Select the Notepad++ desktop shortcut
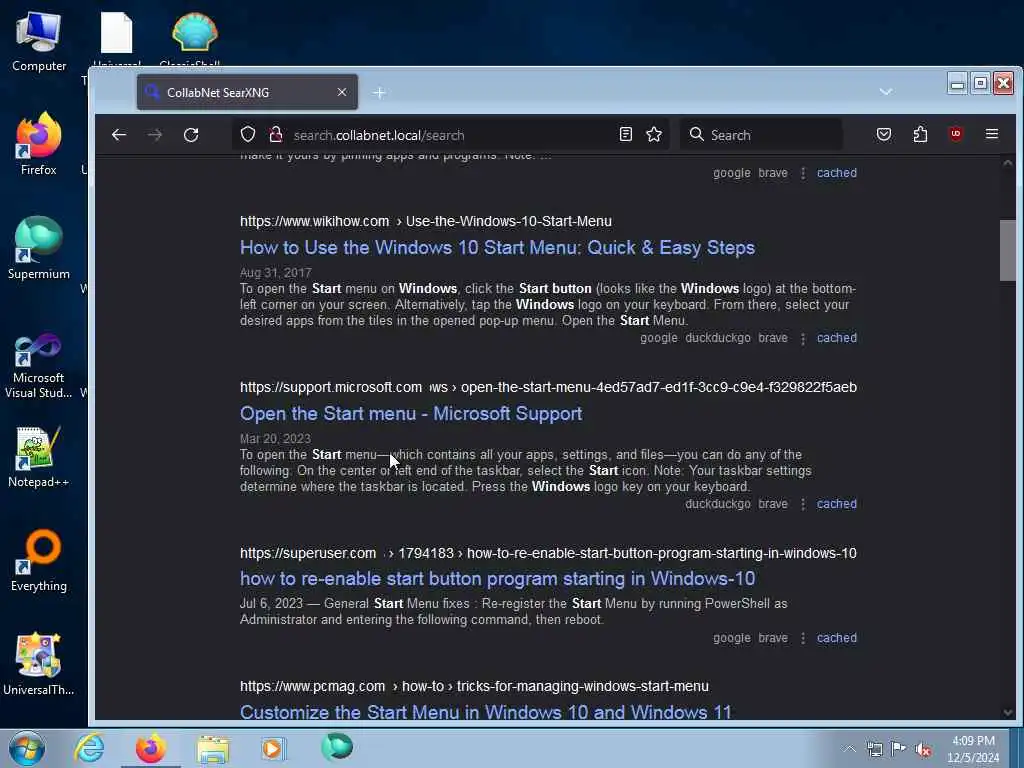The height and width of the screenshot is (768, 1024). 39,457
